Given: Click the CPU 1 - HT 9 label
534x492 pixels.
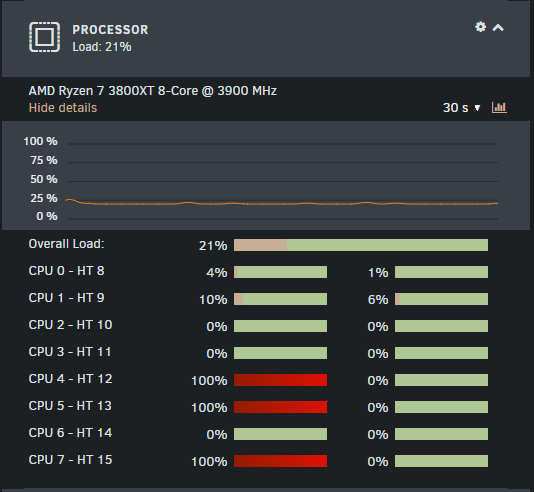Looking at the screenshot, I should click(x=66, y=298).
